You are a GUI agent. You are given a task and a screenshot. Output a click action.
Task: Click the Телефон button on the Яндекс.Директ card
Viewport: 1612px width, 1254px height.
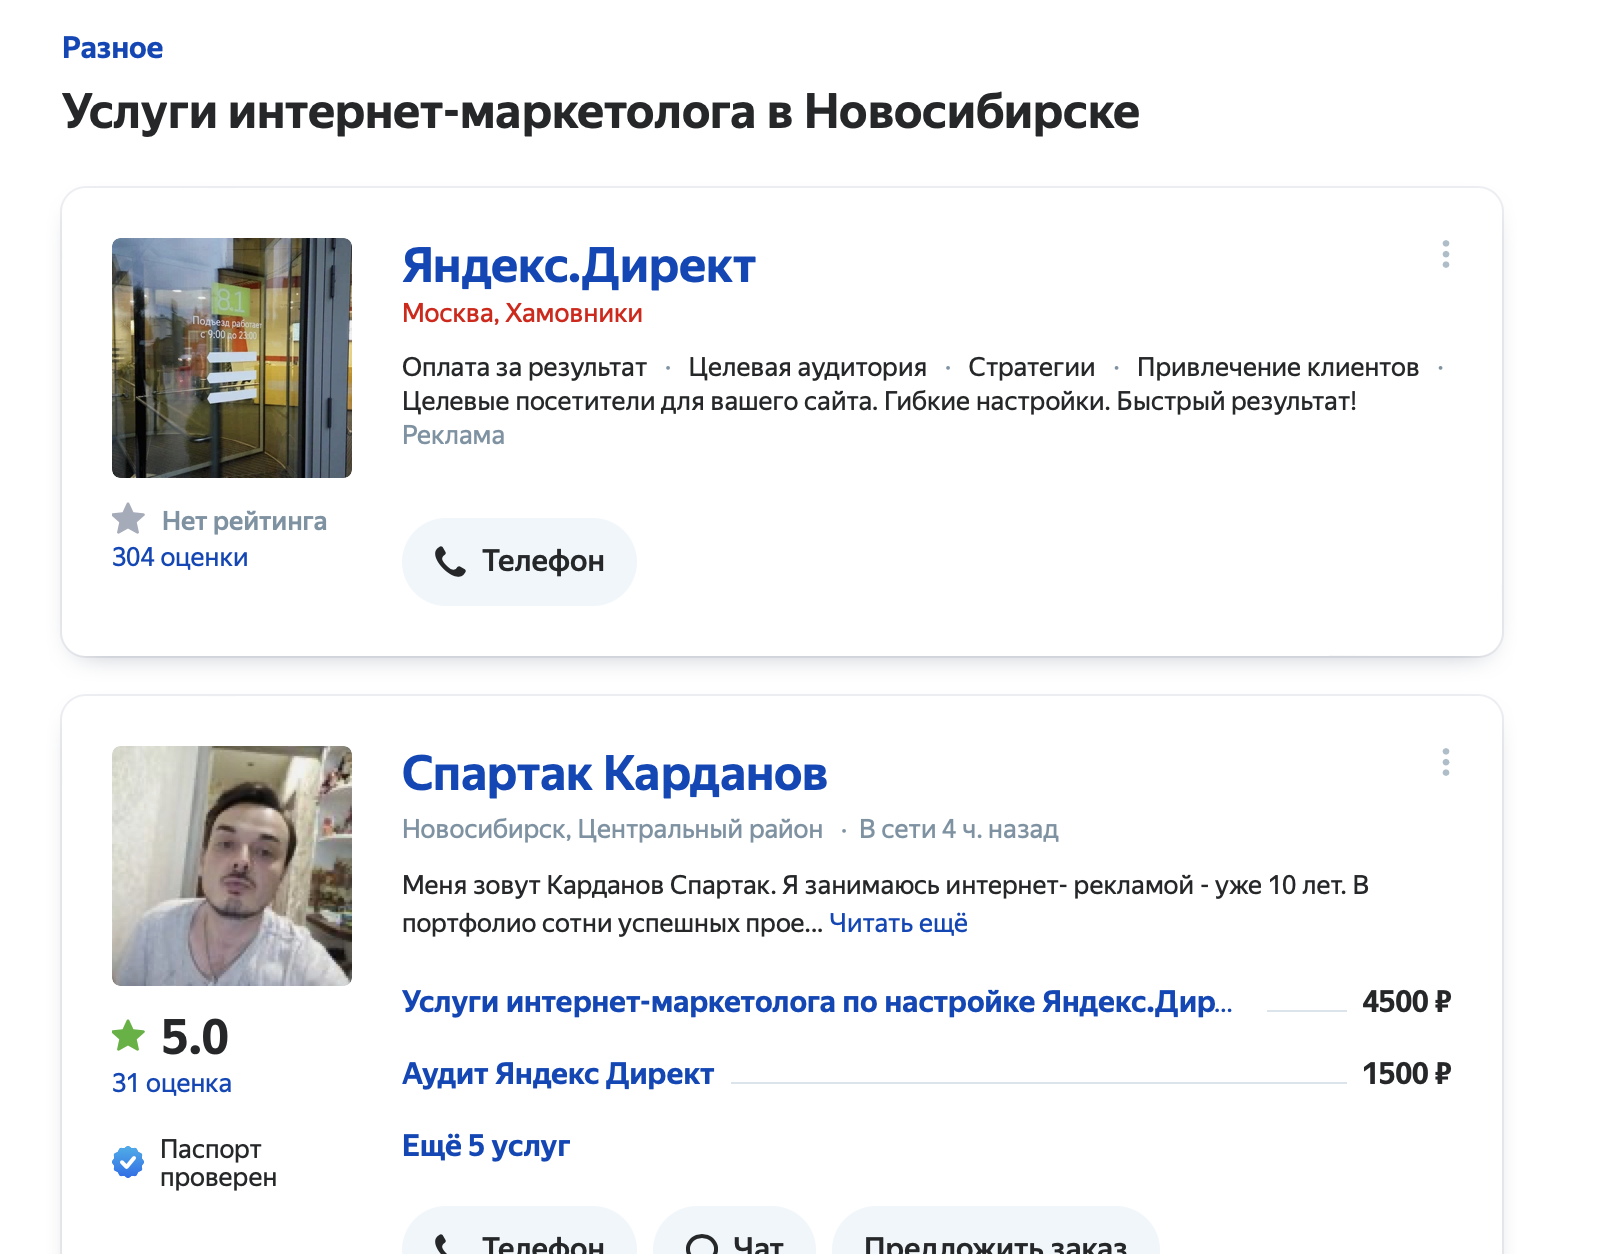[519, 561]
